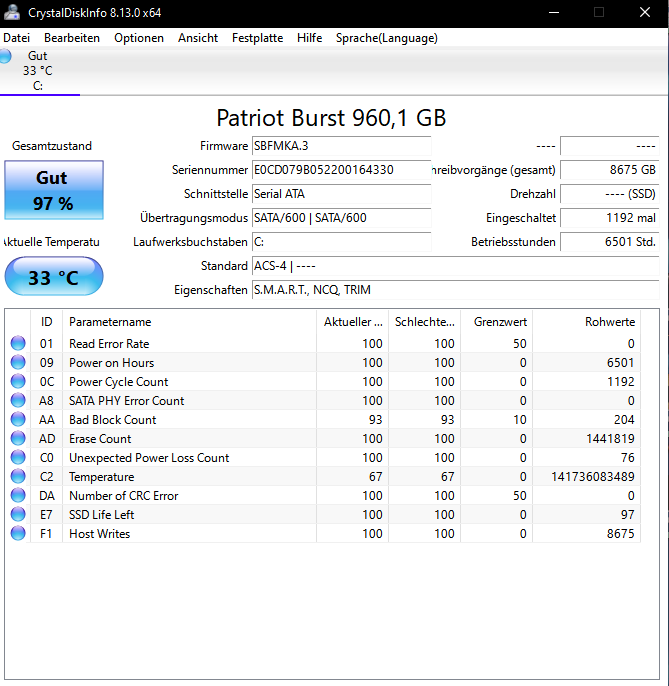This screenshot has width=669, height=686.
Task: Click status orb of Bad Block Count row
Action: pyautogui.click(x=18, y=420)
